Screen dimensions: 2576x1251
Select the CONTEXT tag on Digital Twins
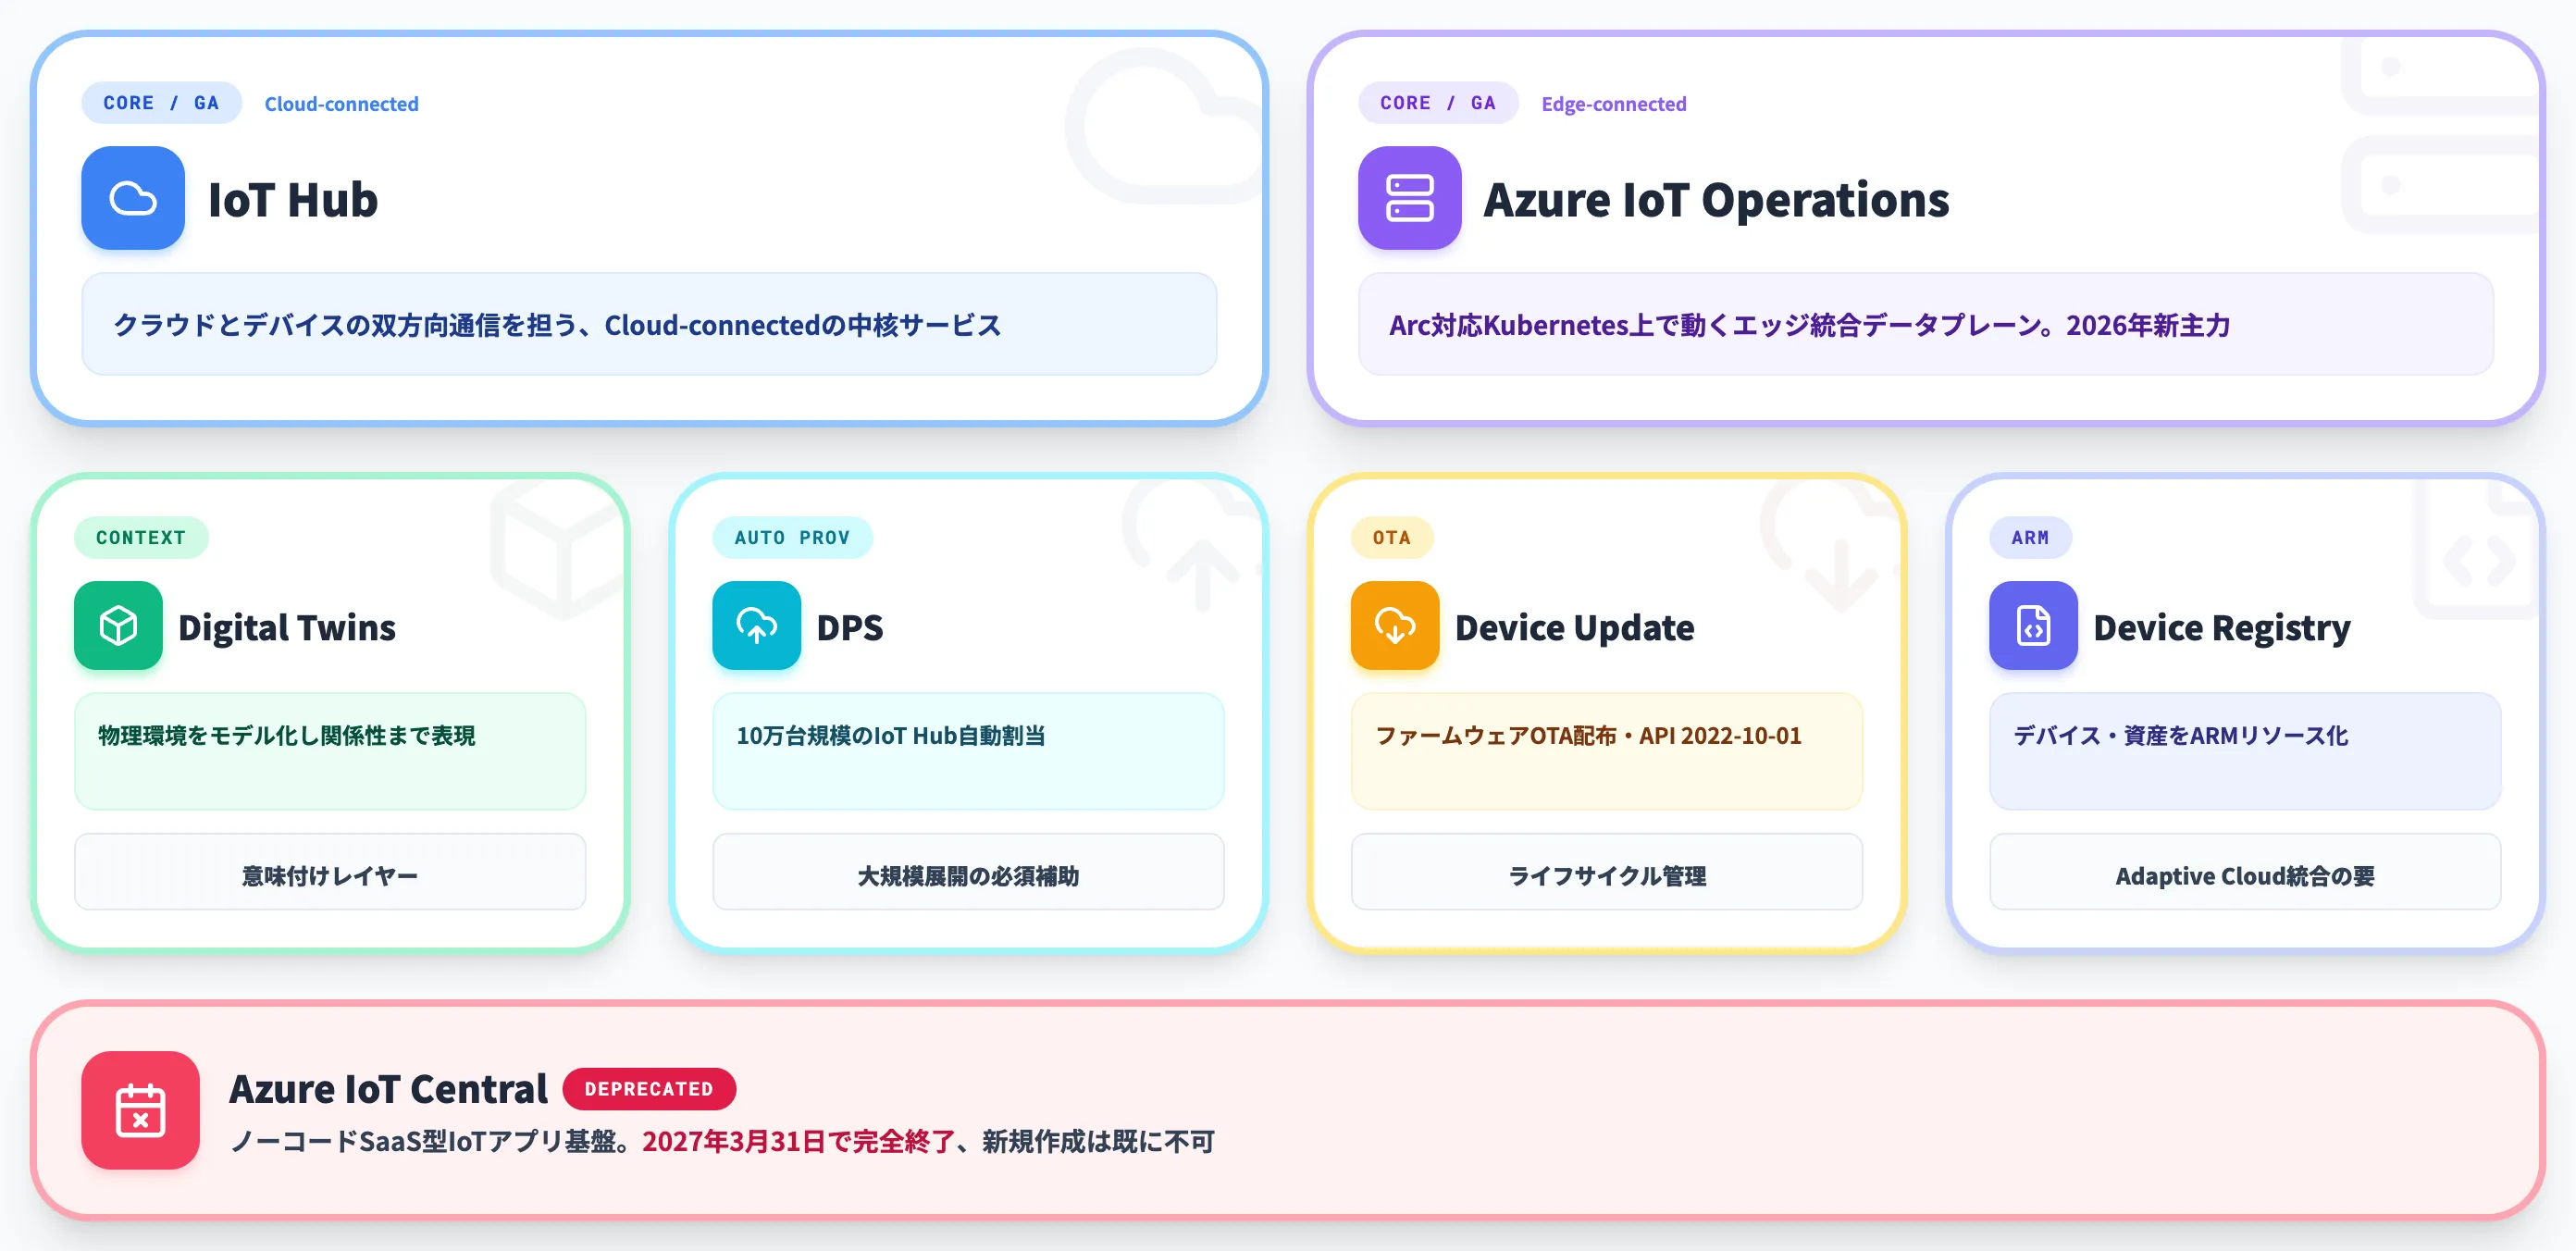click(x=141, y=538)
